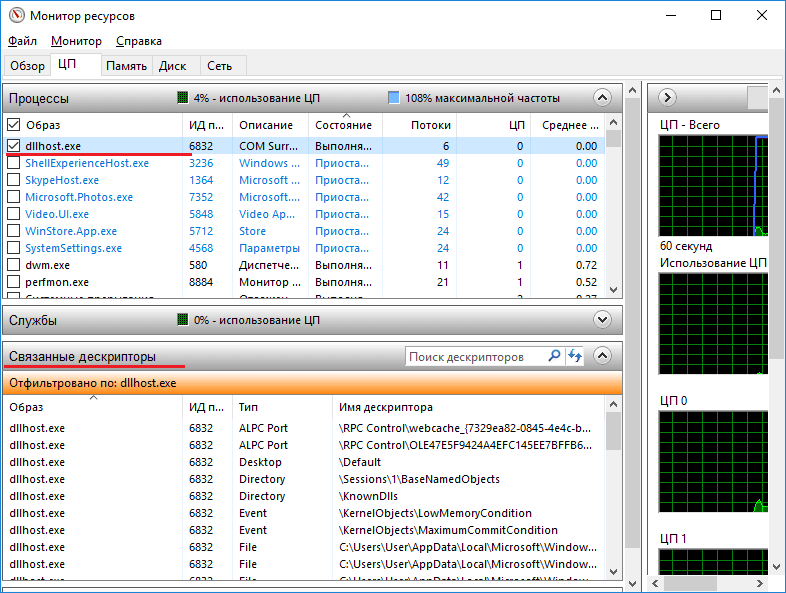Collapse the Процессы section chevron
The width and height of the screenshot is (786, 593).
click(x=602, y=98)
